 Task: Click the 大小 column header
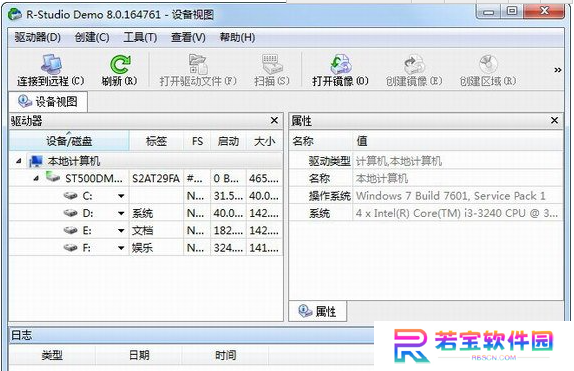[x=265, y=141]
